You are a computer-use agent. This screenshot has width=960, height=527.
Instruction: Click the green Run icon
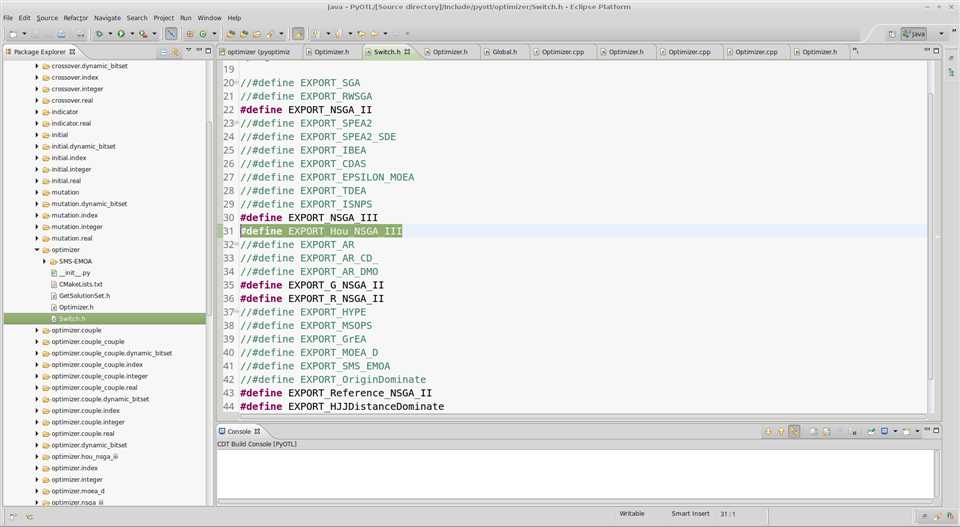(121, 34)
